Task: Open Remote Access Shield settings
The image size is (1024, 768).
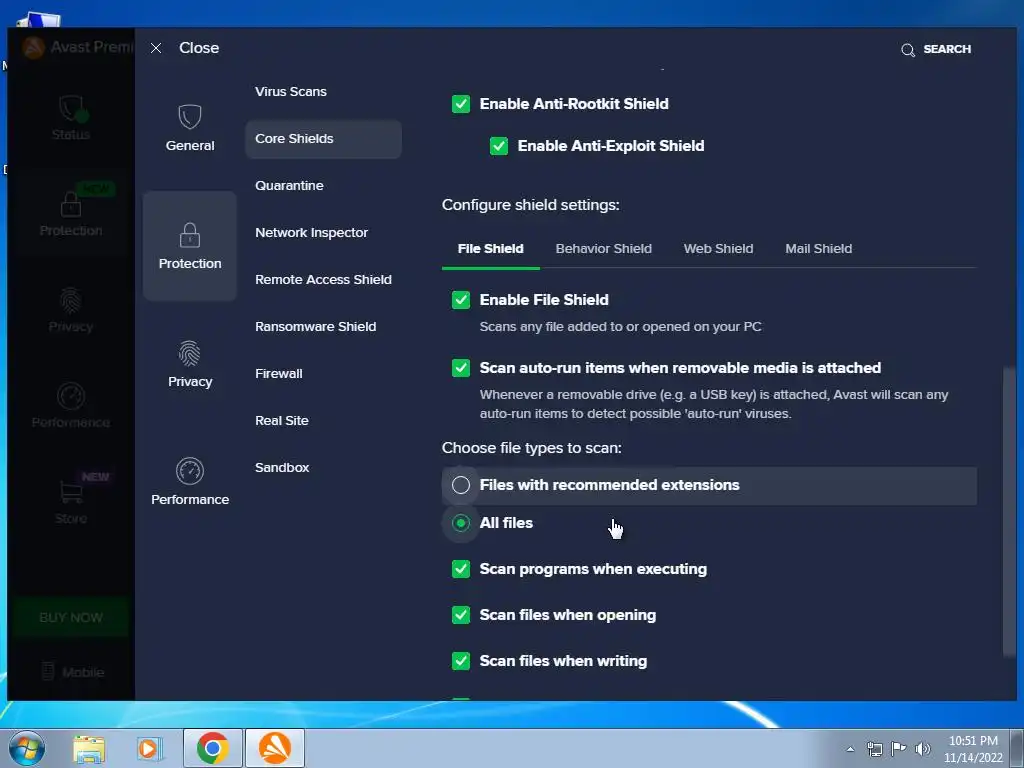Action: (x=323, y=280)
